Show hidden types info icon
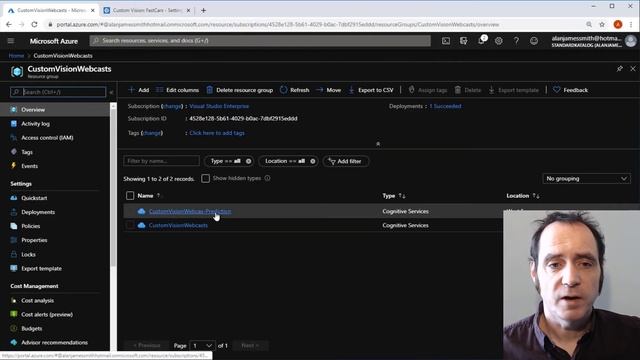This screenshot has width=640, height=360. (267, 178)
